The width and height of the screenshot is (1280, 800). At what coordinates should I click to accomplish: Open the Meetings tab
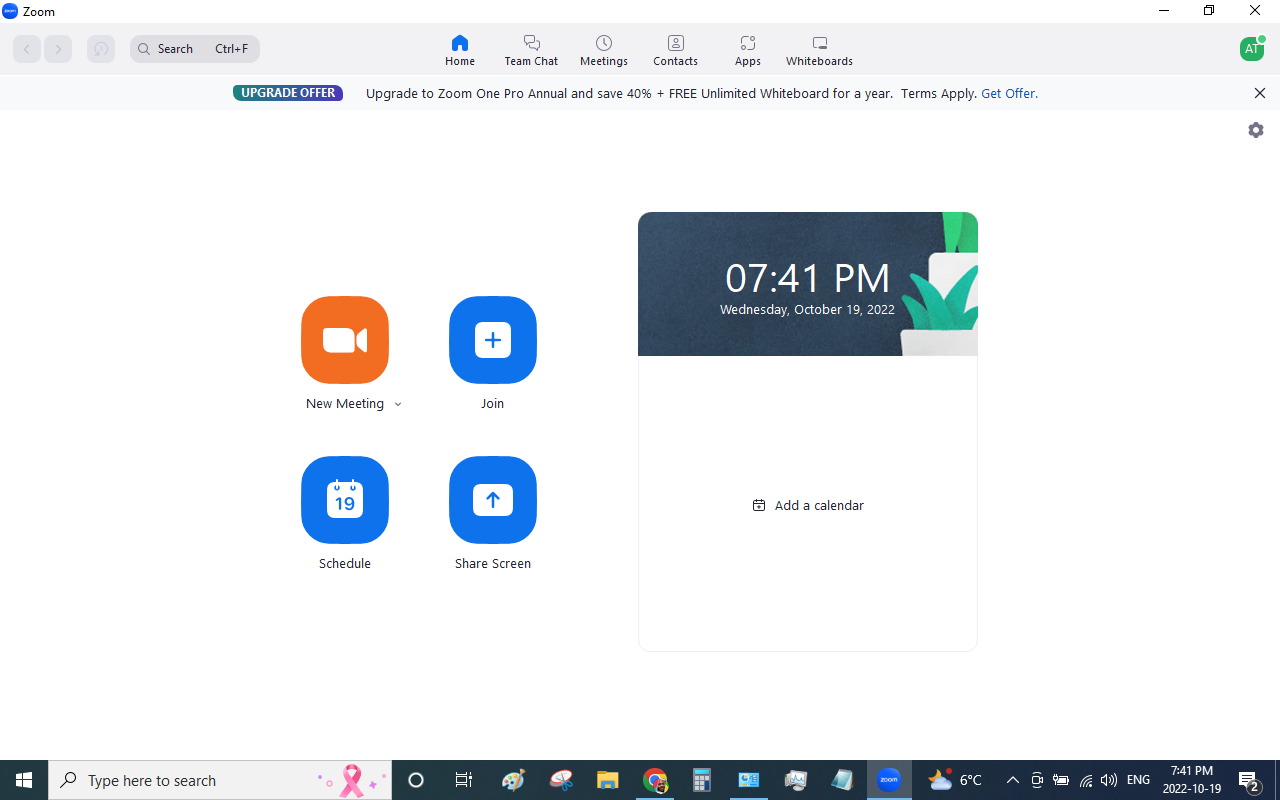click(604, 50)
